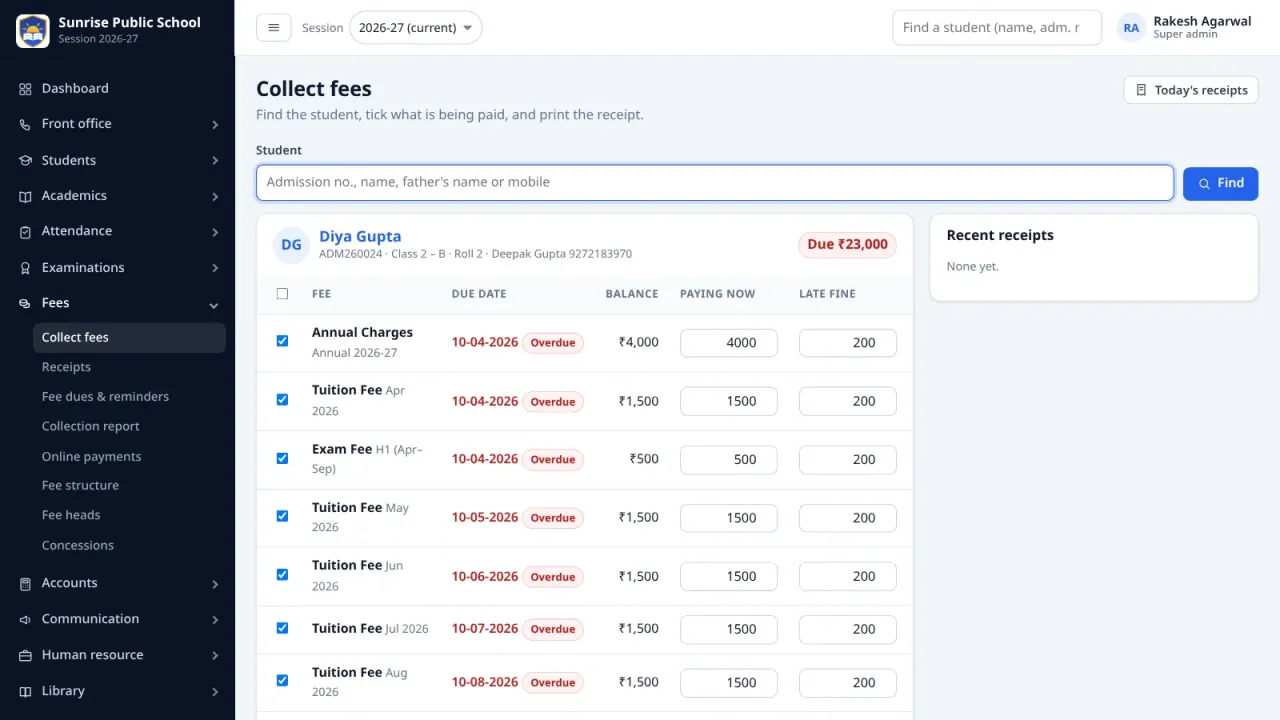Click the Sunrise Public School logo icon

(33, 31)
